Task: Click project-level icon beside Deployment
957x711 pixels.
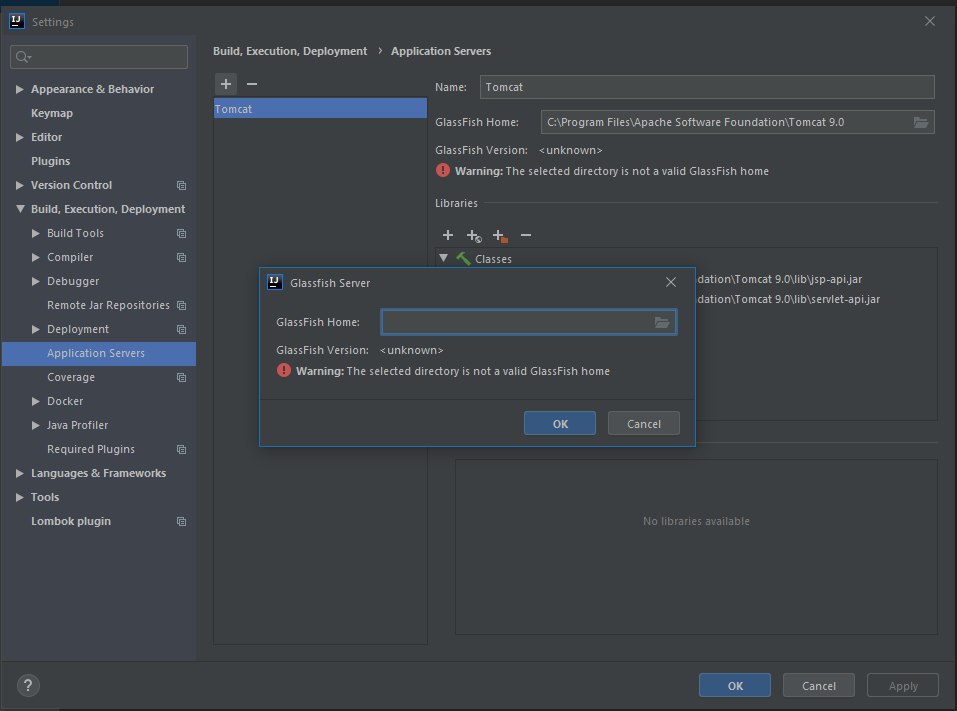Action: tap(181, 329)
